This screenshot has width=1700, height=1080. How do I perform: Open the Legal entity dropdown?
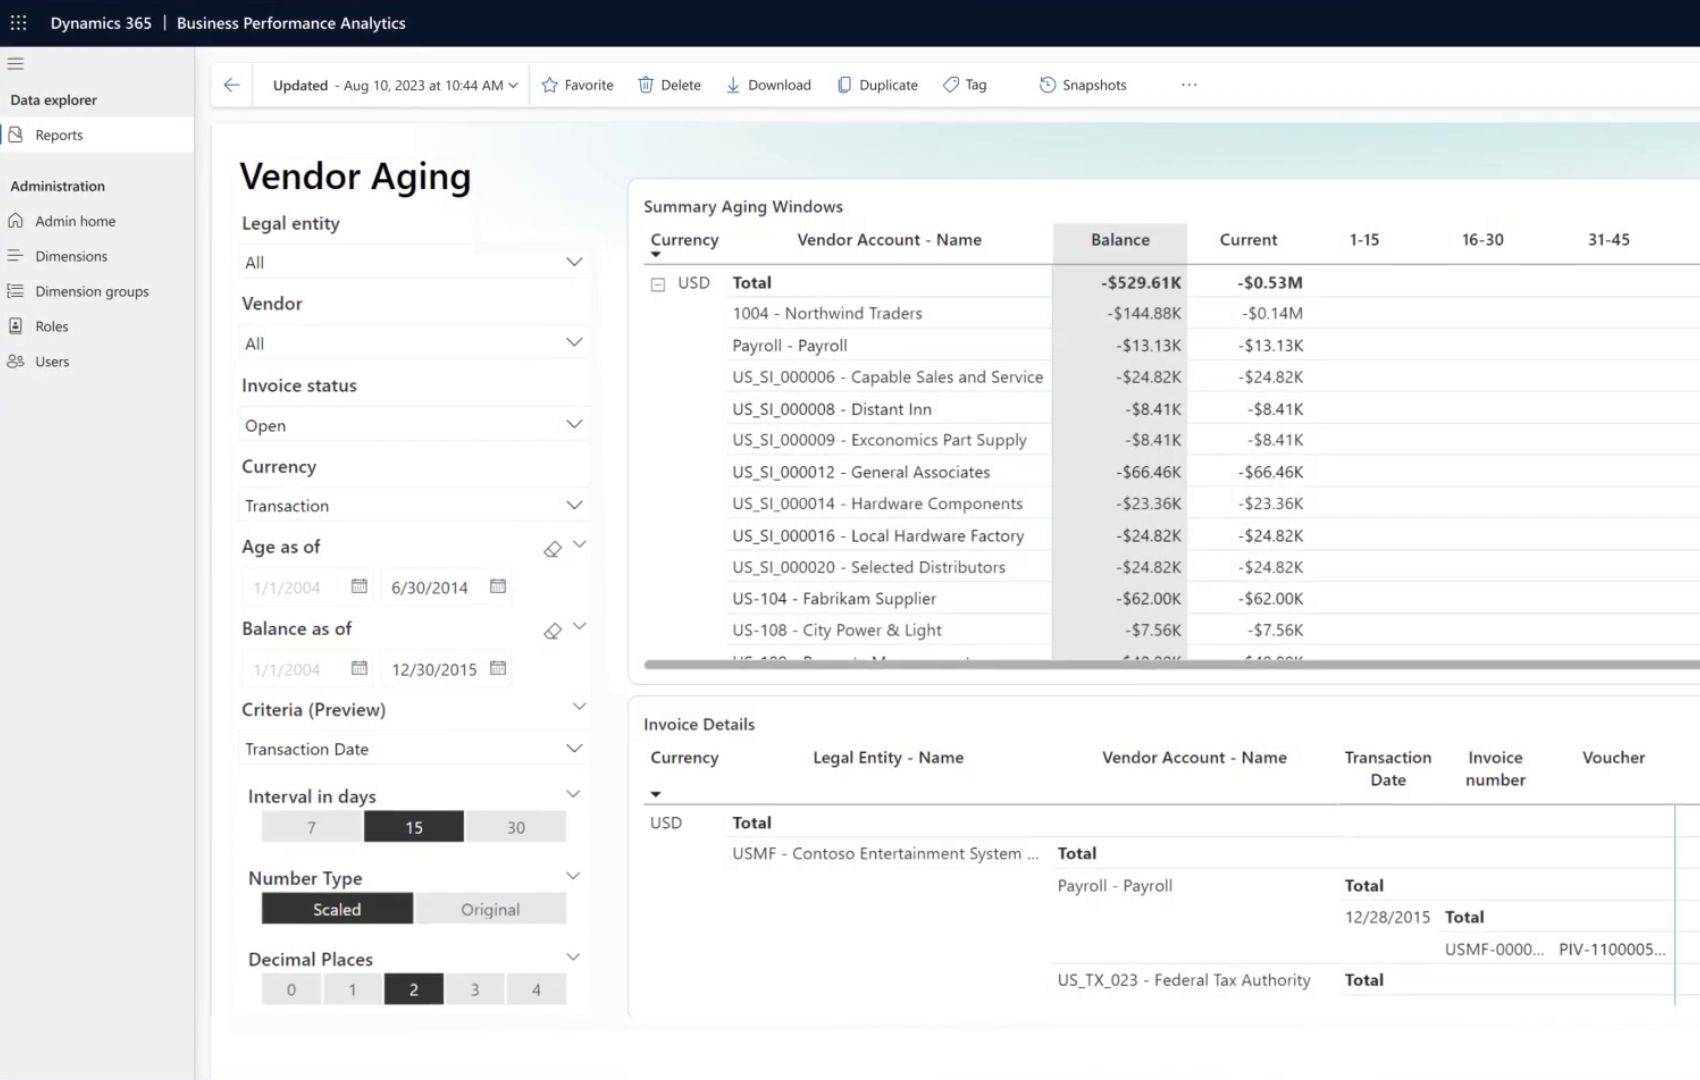pyautogui.click(x=413, y=262)
